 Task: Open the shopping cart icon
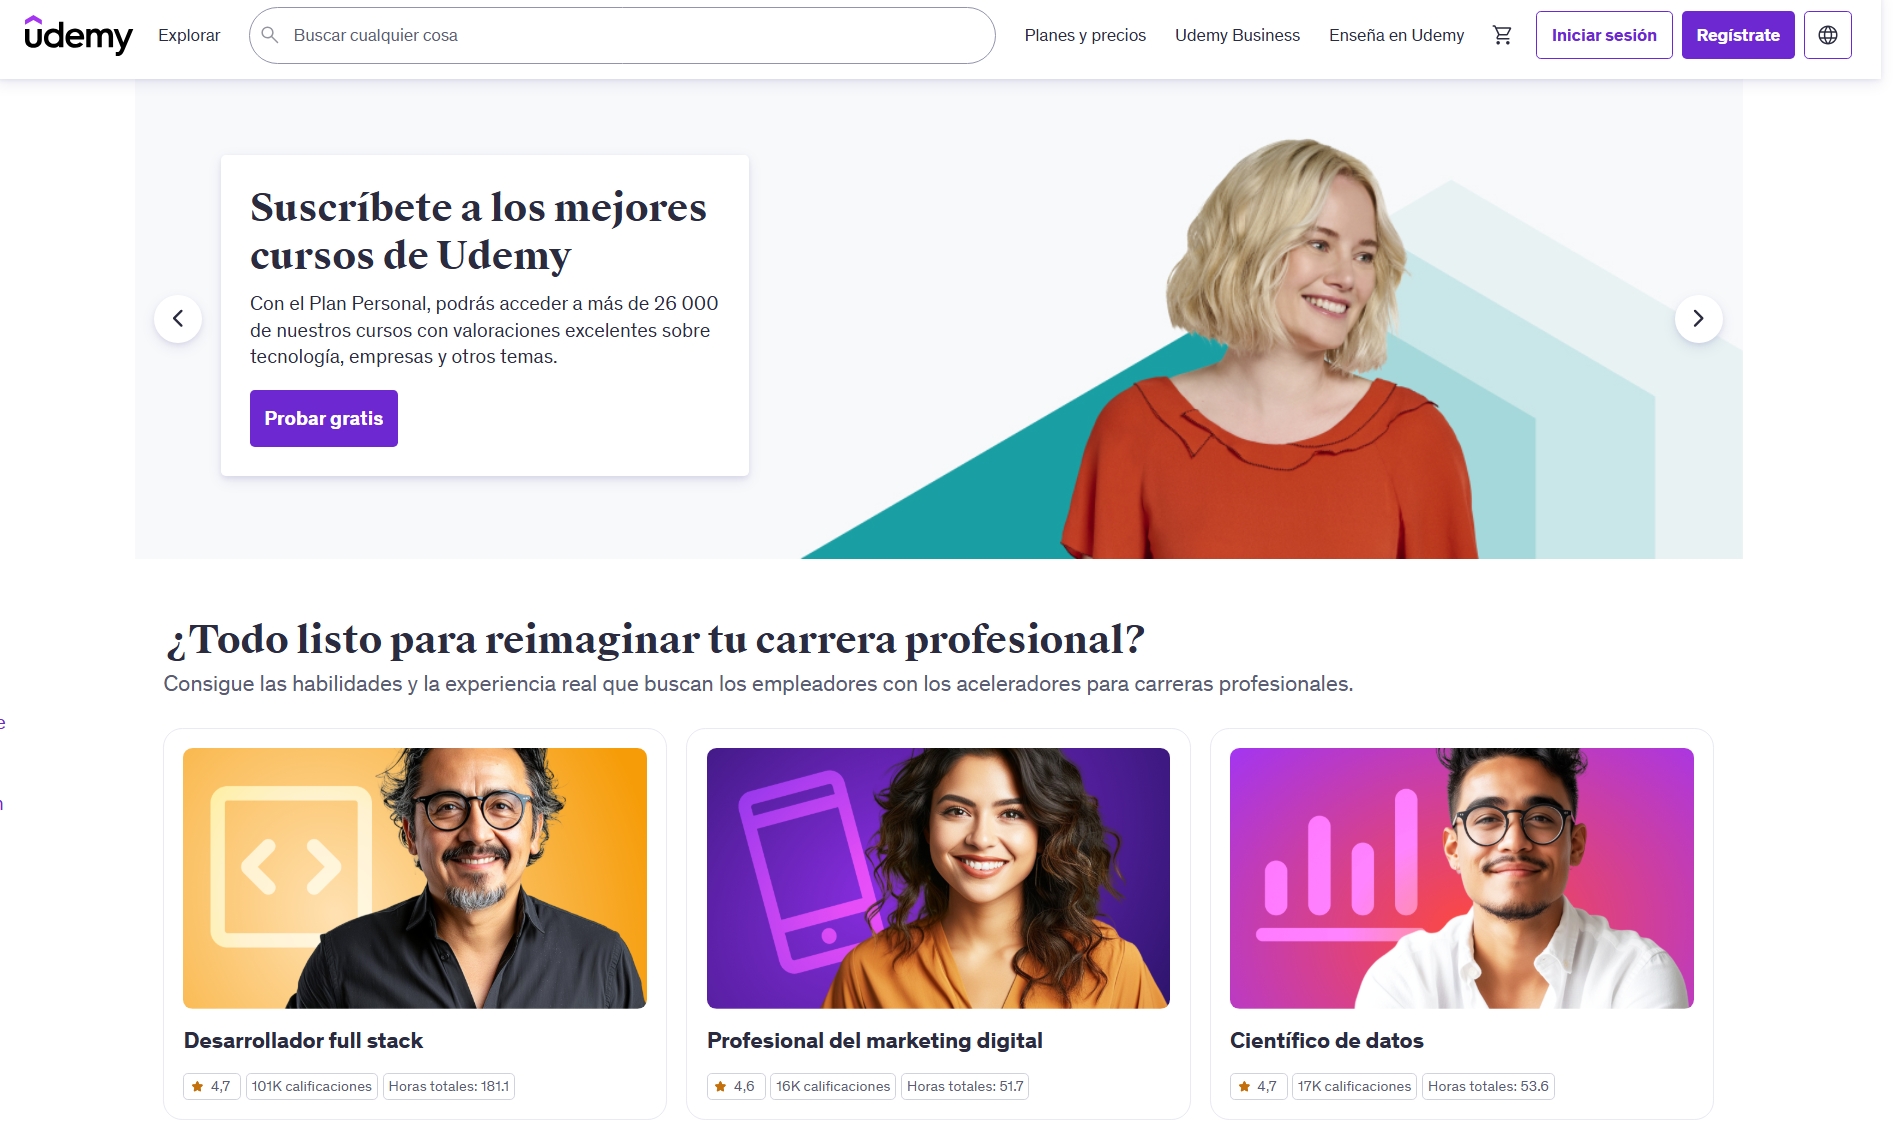click(1502, 35)
